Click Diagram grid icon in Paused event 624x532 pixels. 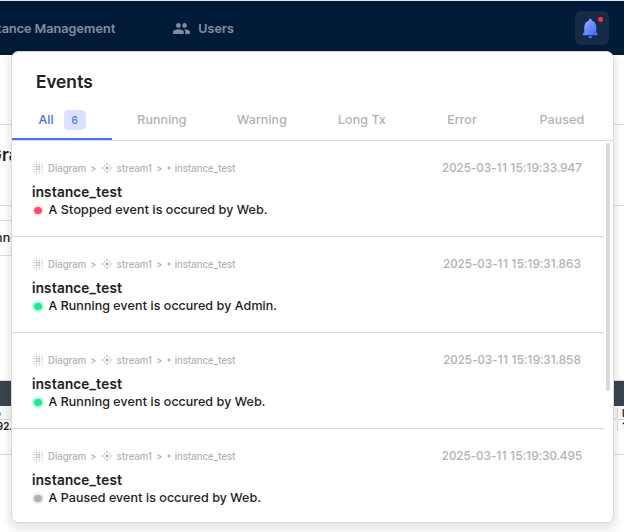tap(38, 456)
